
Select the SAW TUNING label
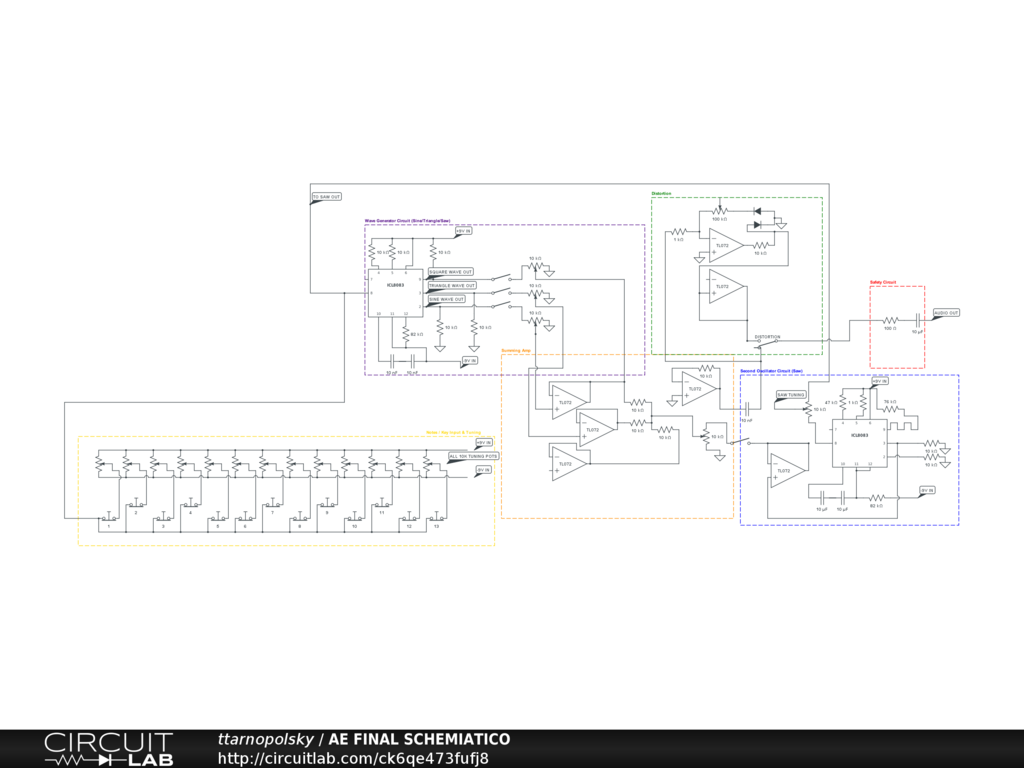(x=791, y=395)
